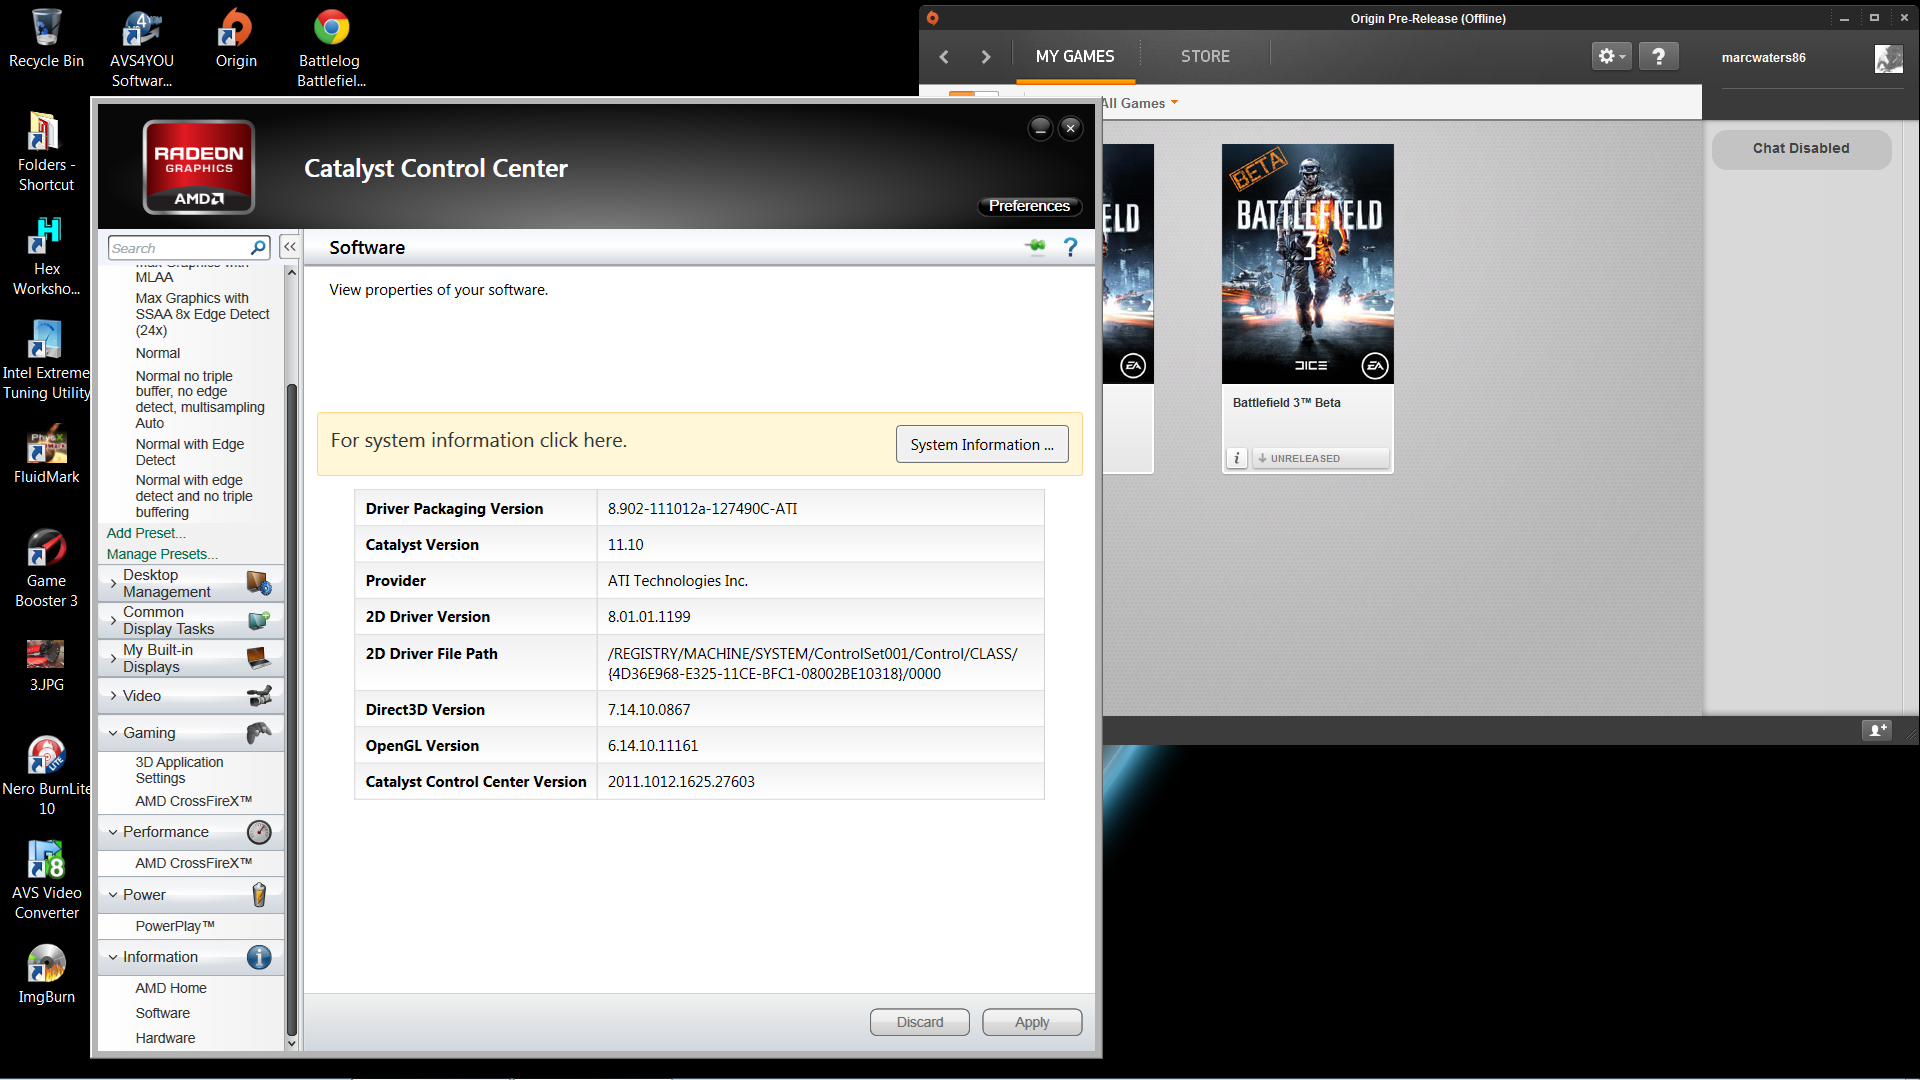Screen dimensions: 1920x1080
Task: Open the Folders Shortcut desktop icon
Action: 46,152
